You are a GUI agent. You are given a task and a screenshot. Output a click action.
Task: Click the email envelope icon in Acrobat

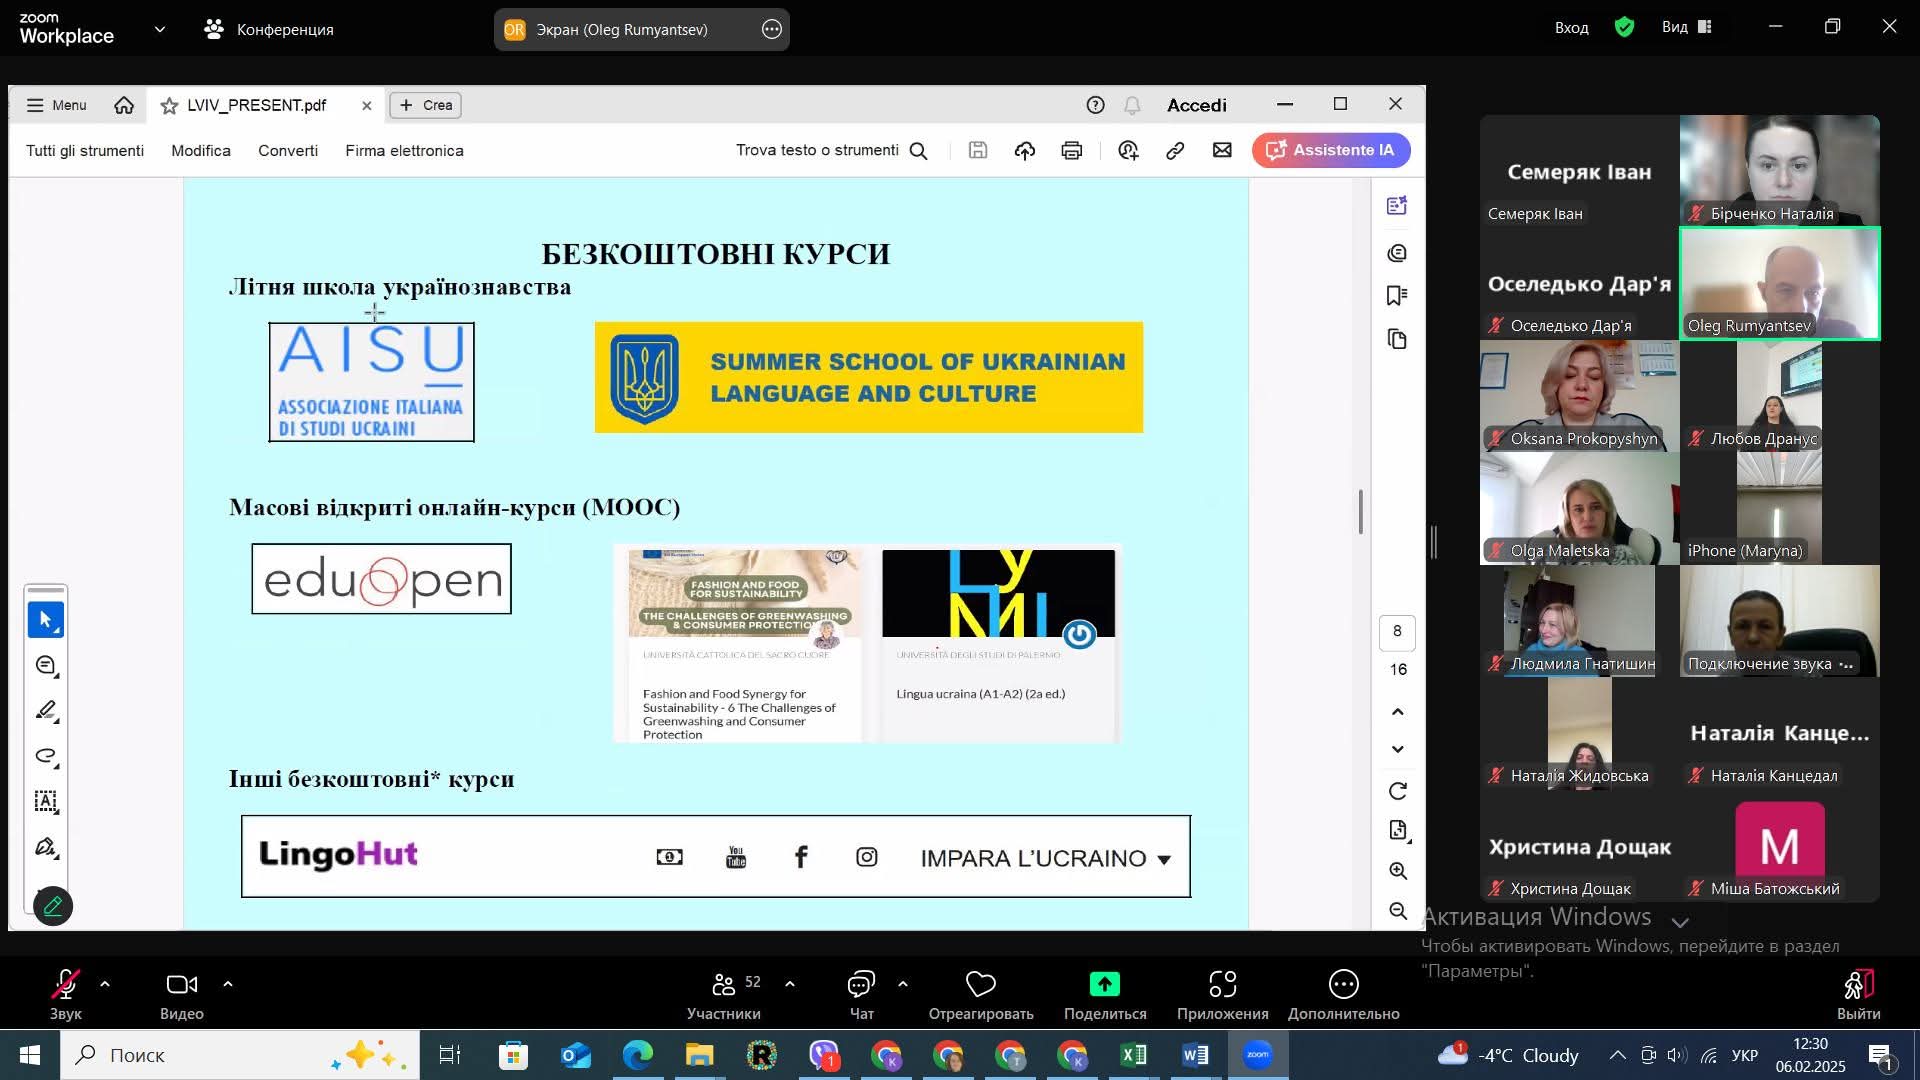1222,151
